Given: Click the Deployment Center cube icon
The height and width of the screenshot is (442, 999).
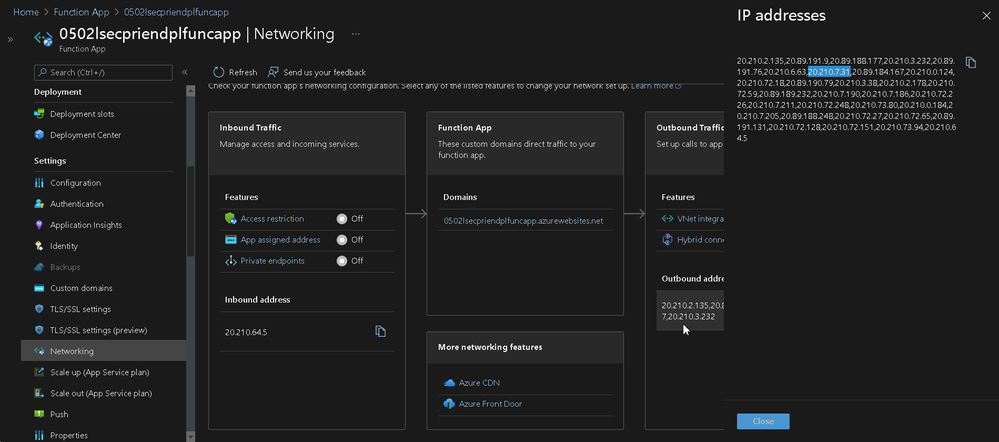Looking at the screenshot, I should [x=39, y=135].
